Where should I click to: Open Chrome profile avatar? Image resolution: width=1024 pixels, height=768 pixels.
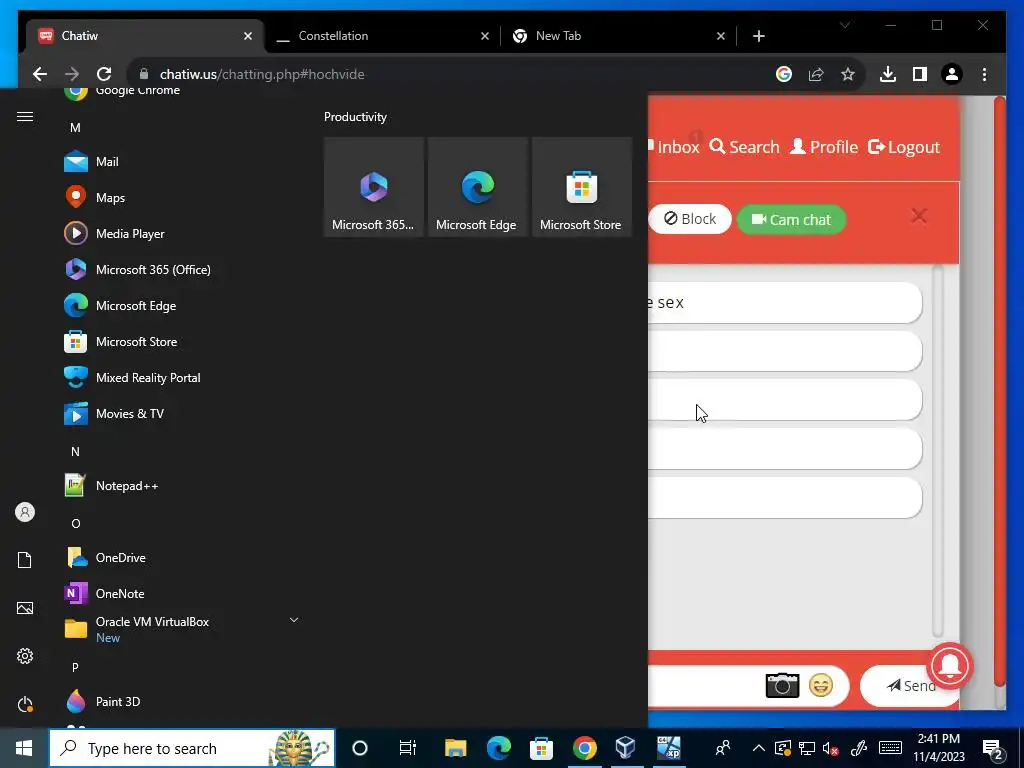pyautogui.click(x=952, y=74)
